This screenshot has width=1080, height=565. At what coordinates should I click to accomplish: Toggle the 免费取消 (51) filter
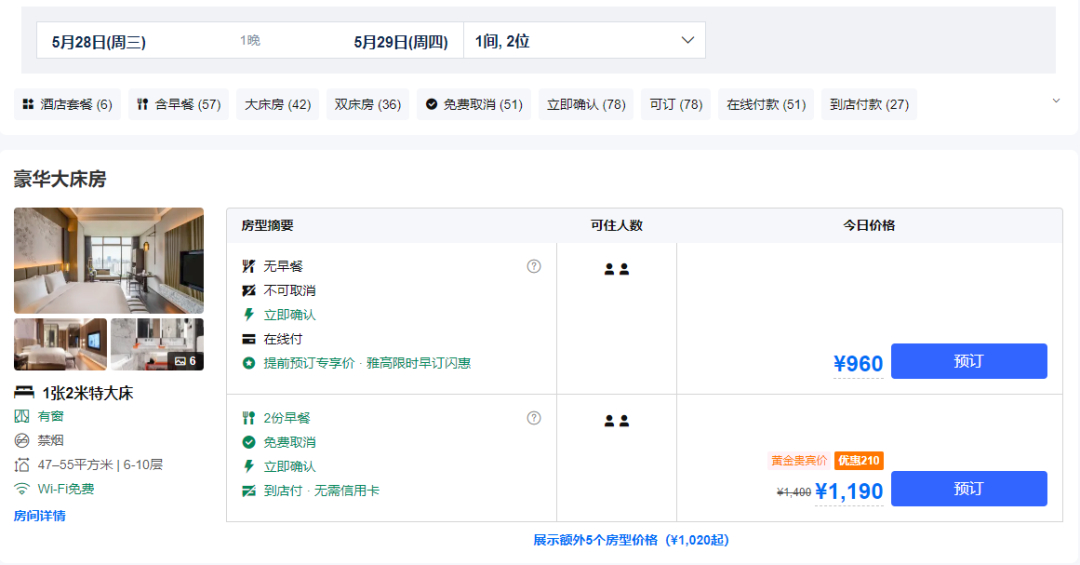(474, 104)
